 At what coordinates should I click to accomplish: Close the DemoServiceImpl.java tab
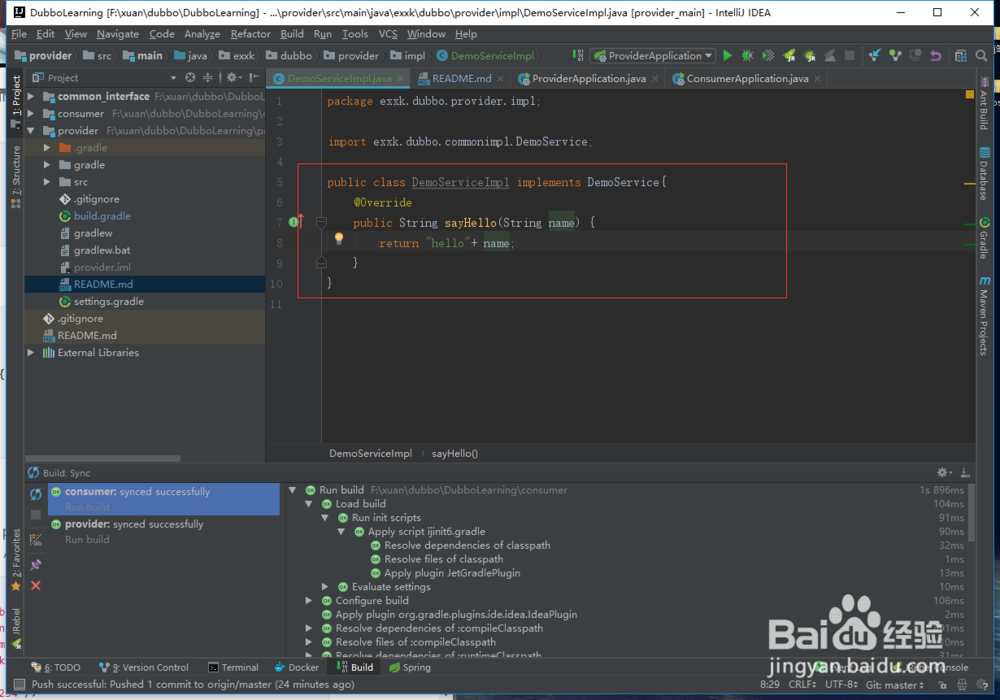tap(401, 78)
